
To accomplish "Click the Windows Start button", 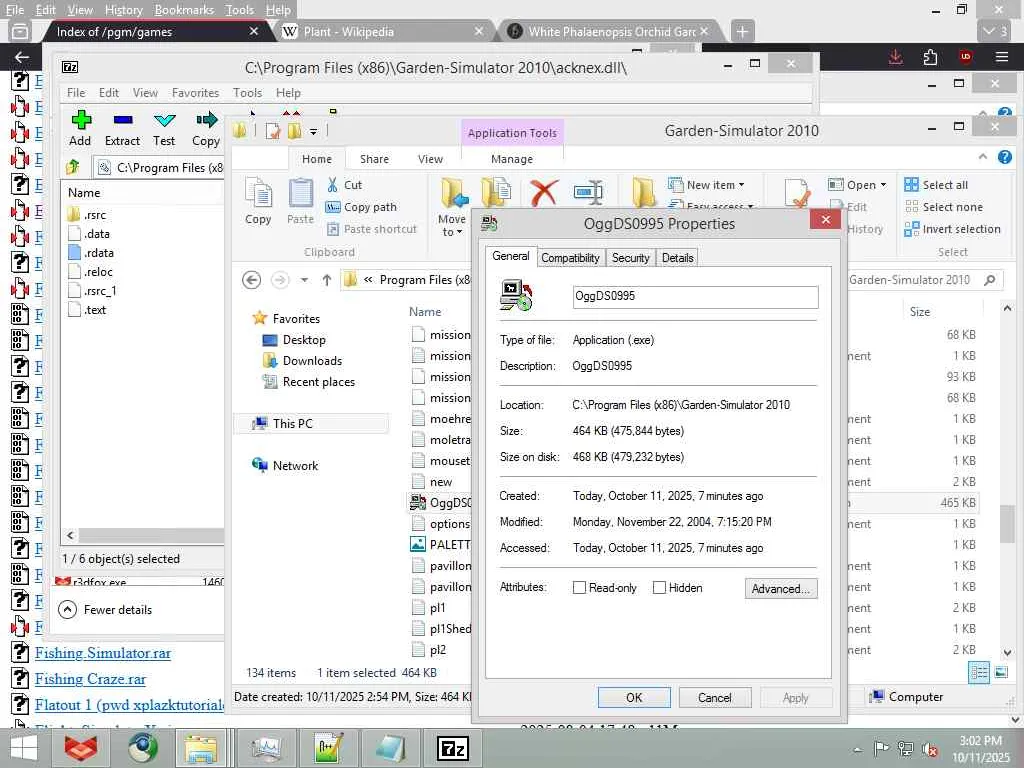I will pos(24,748).
